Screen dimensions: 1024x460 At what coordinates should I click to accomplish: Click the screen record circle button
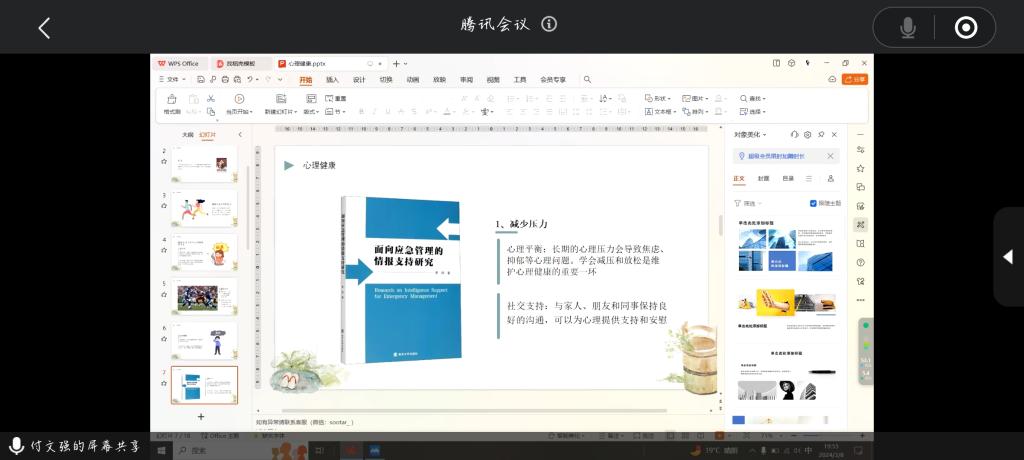point(965,28)
